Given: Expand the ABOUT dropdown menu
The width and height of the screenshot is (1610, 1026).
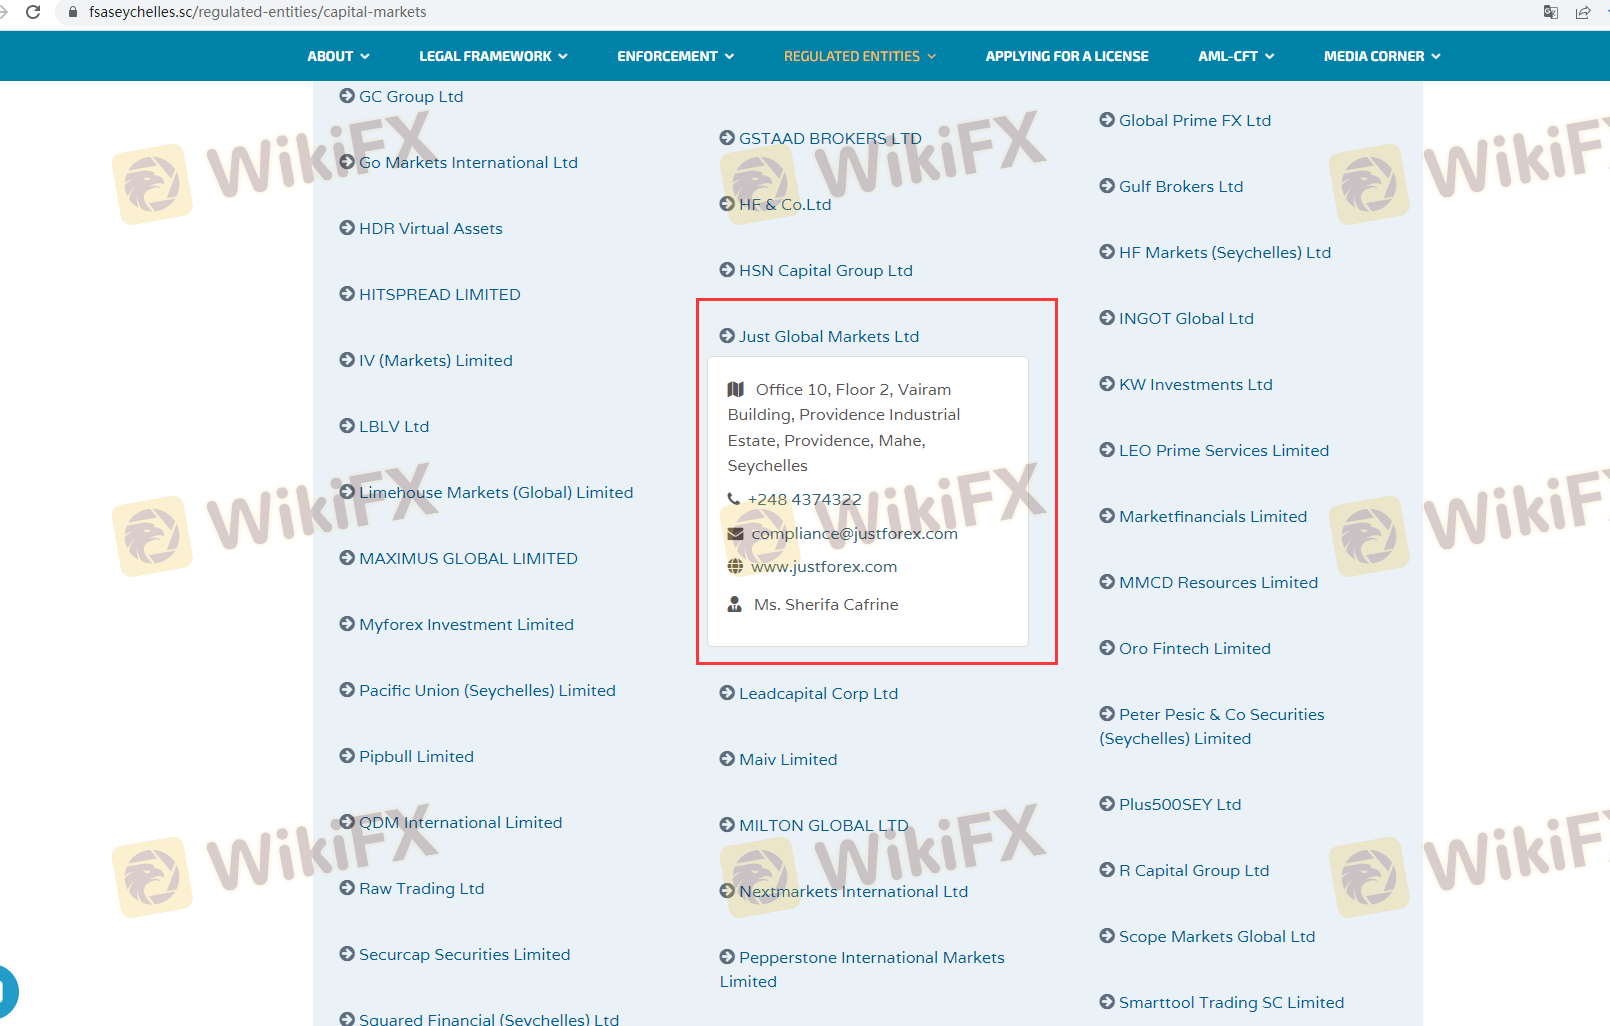Looking at the screenshot, I should [338, 56].
